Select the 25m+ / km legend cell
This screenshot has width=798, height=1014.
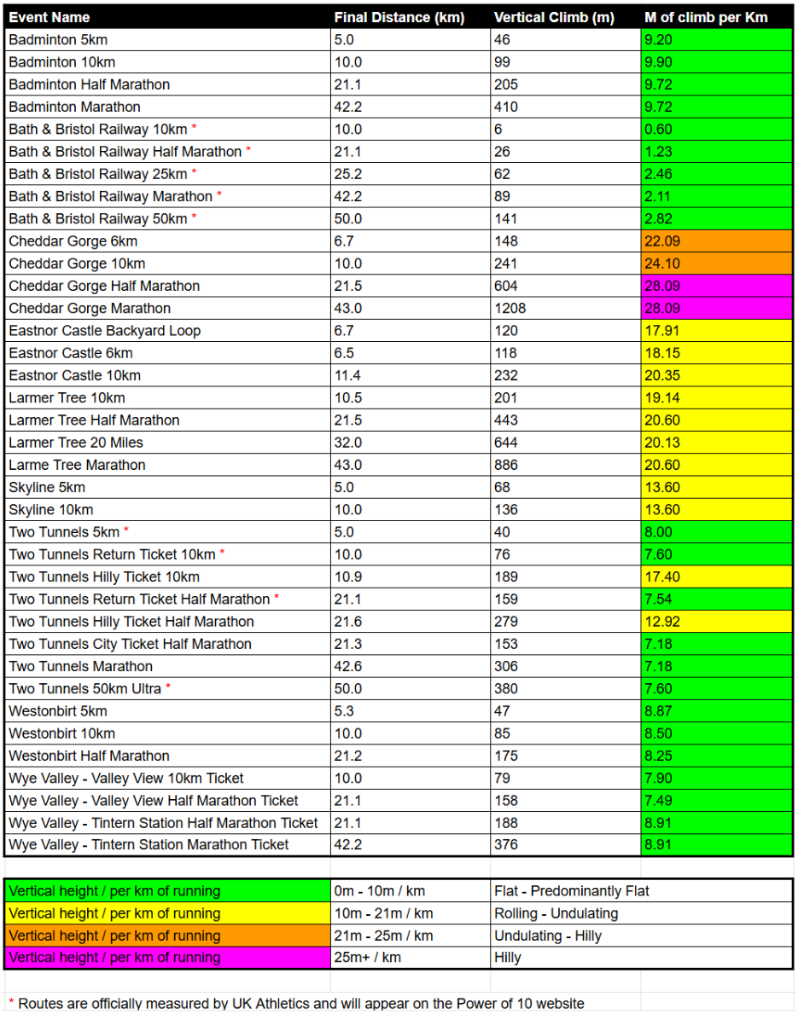click(x=377, y=957)
